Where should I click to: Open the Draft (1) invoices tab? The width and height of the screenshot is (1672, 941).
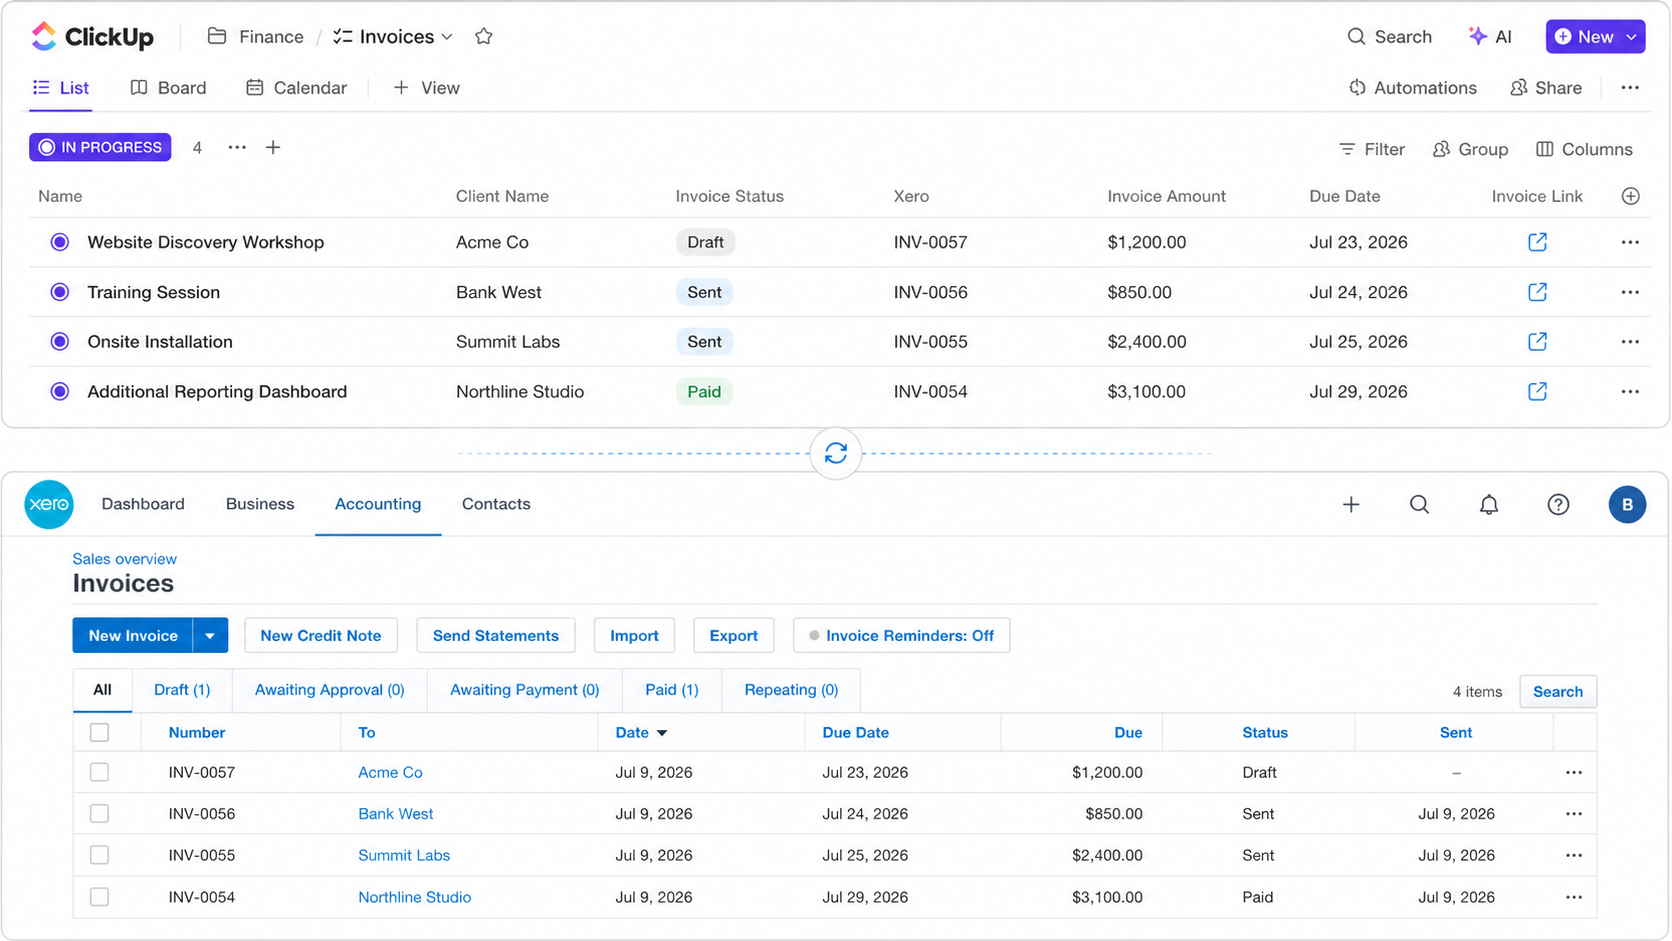[182, 690]
